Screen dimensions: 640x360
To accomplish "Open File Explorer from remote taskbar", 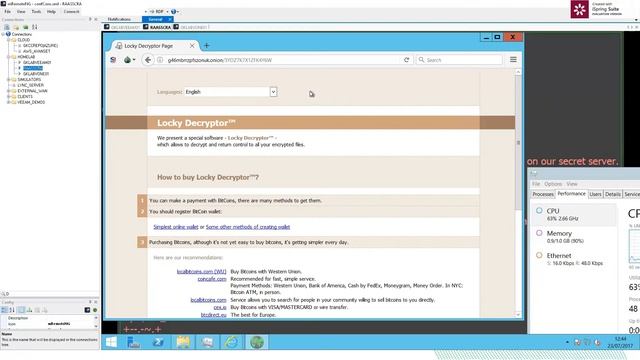I will 183,342.
